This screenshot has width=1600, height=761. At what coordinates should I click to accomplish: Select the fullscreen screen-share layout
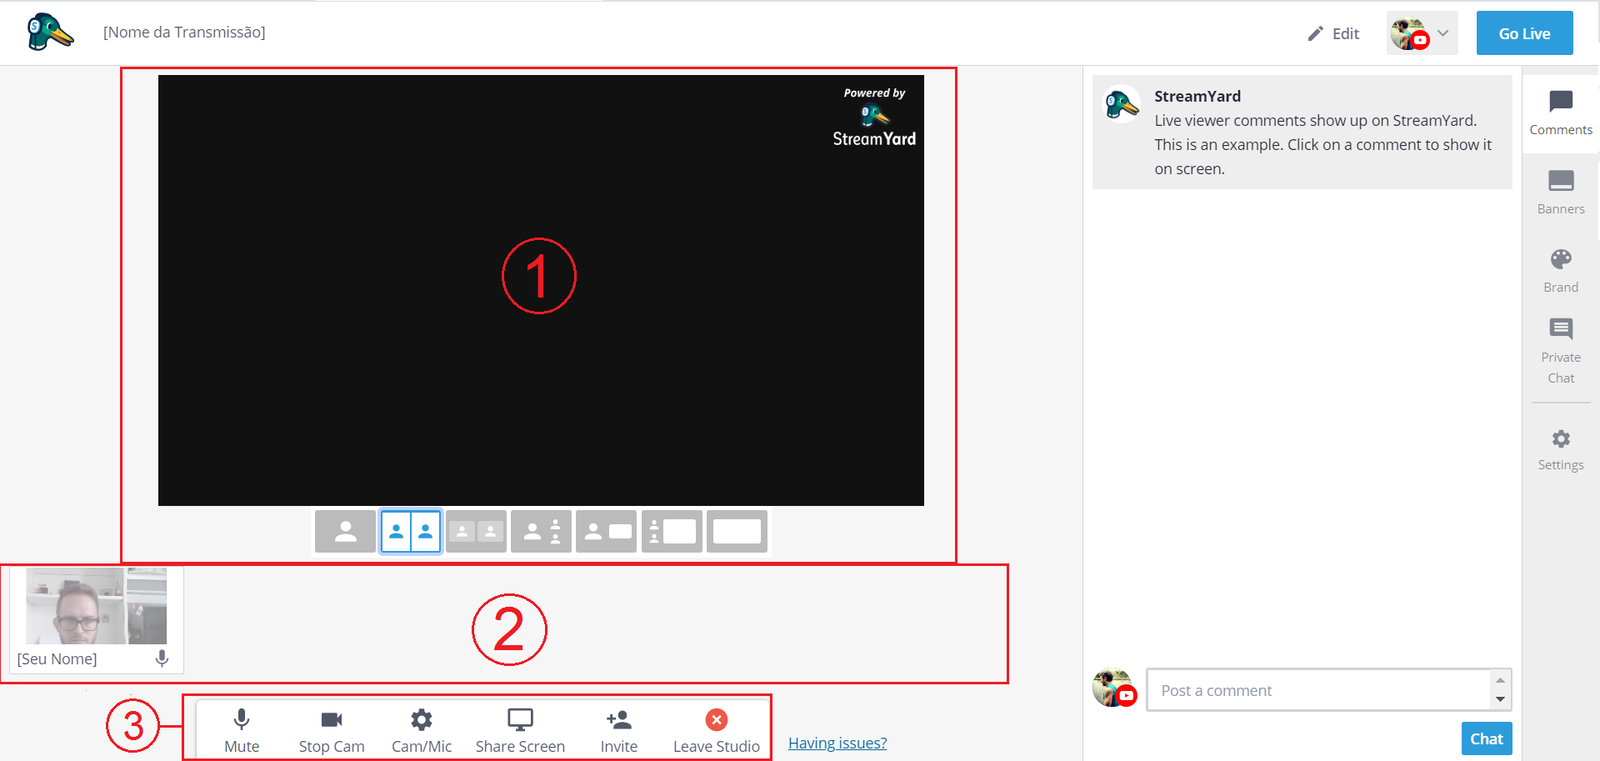coord(737,532)
